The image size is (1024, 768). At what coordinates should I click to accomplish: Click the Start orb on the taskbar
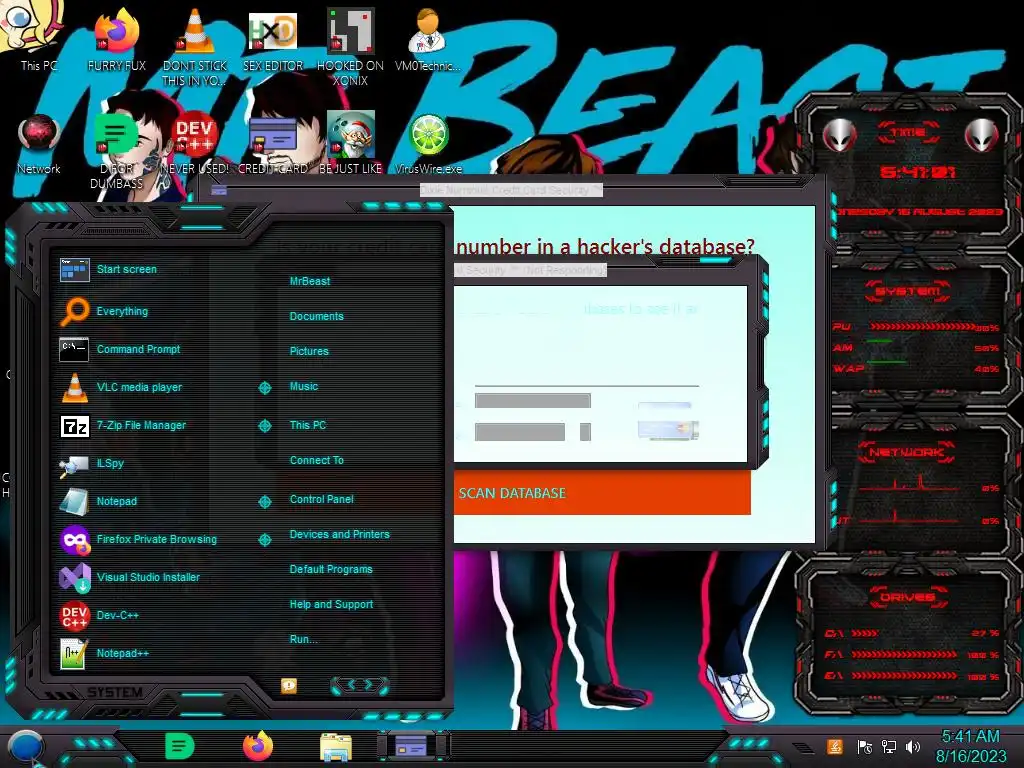(x=26, y=748)
